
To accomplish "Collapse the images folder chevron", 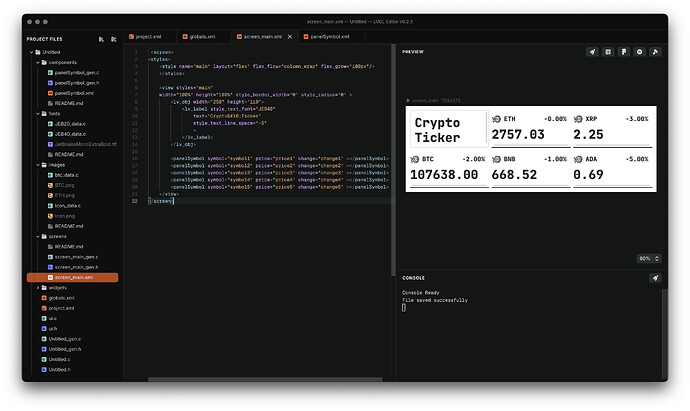I will point(38,165).
